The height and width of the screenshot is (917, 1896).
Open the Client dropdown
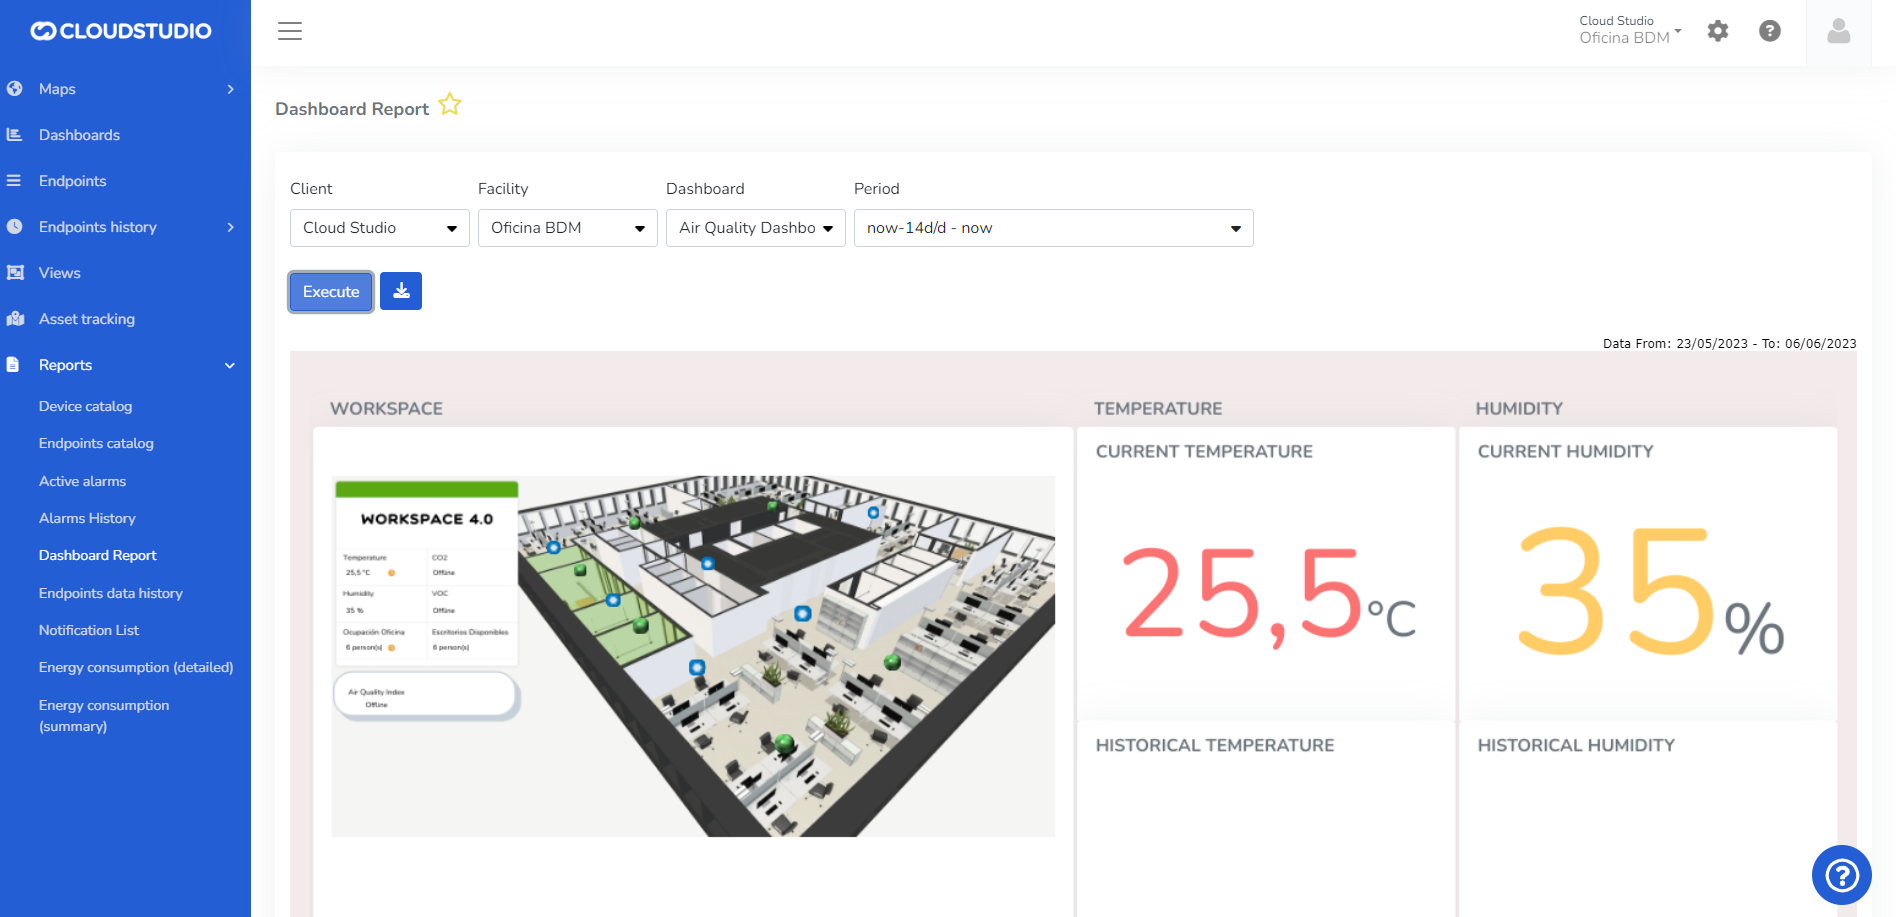379,228
